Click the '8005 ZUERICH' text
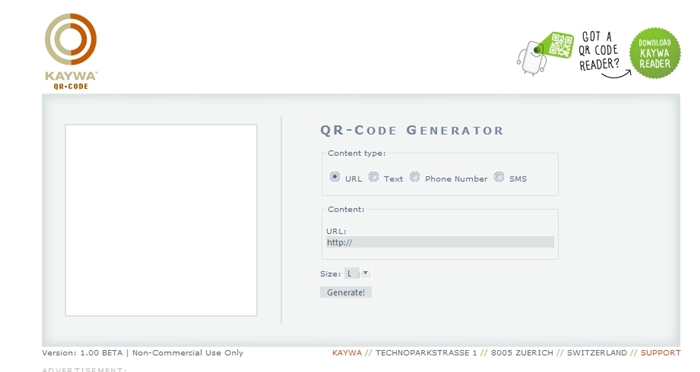The height and width of the screenshot is (372, 700). pyautogui.click(x=522, y=353)
